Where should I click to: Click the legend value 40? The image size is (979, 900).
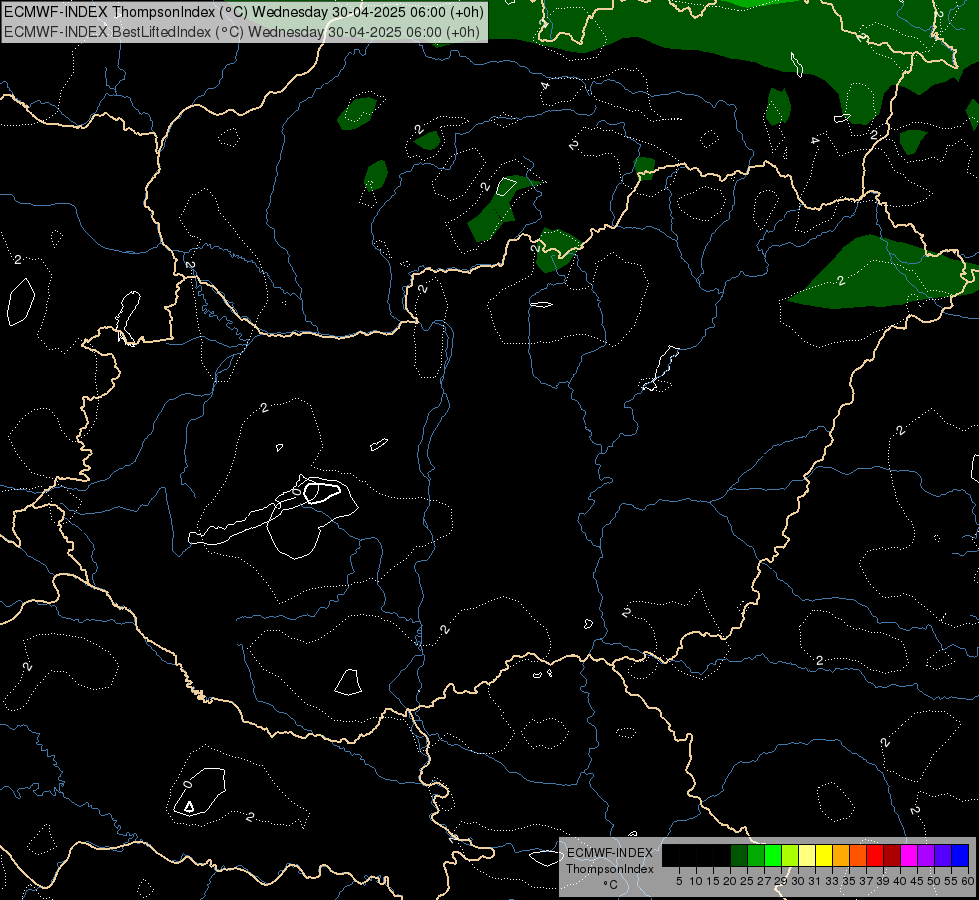click(900, 881)
